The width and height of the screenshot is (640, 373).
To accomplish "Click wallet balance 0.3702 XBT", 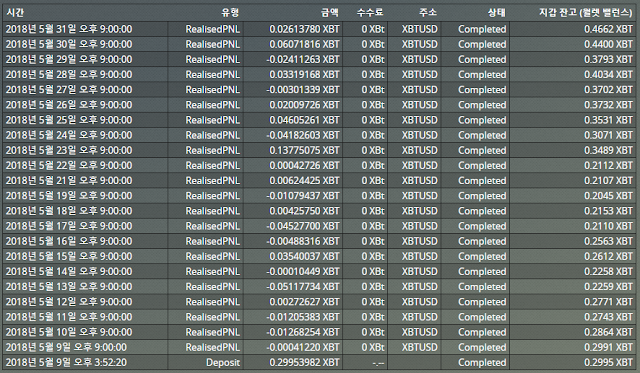I will pos(609,89).
